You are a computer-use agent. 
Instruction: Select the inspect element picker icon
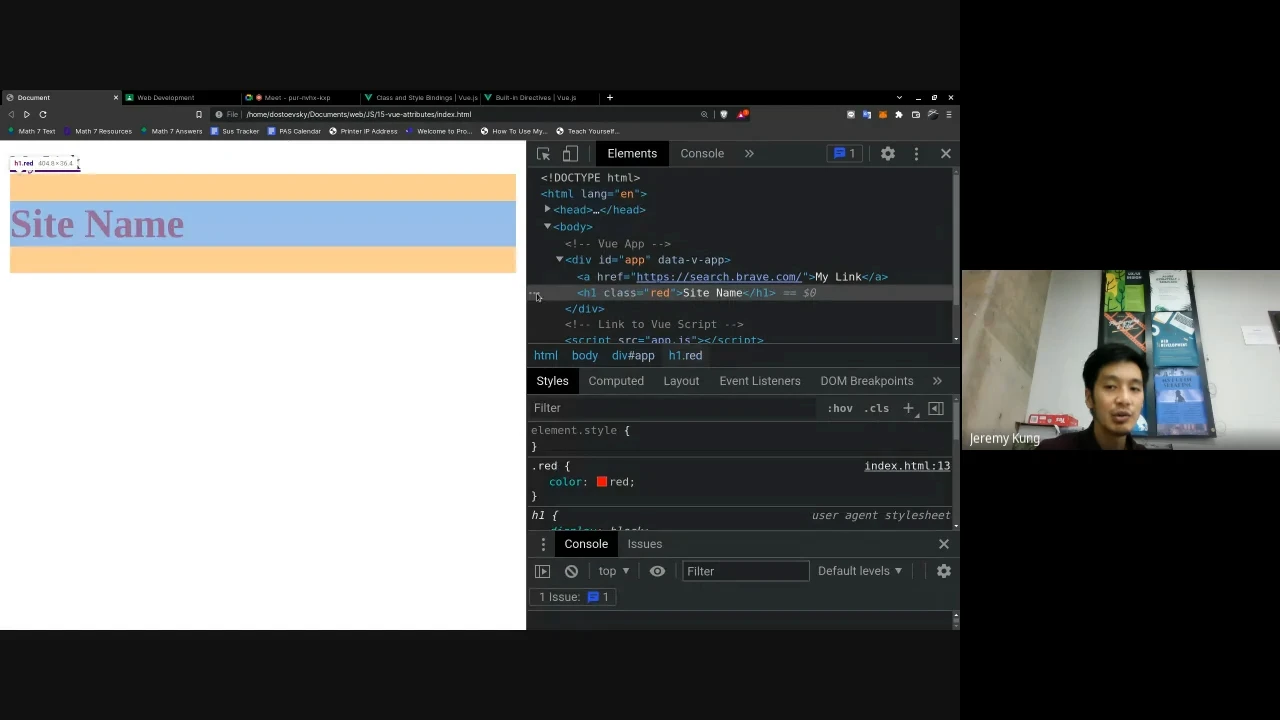(x=543, y=153)
